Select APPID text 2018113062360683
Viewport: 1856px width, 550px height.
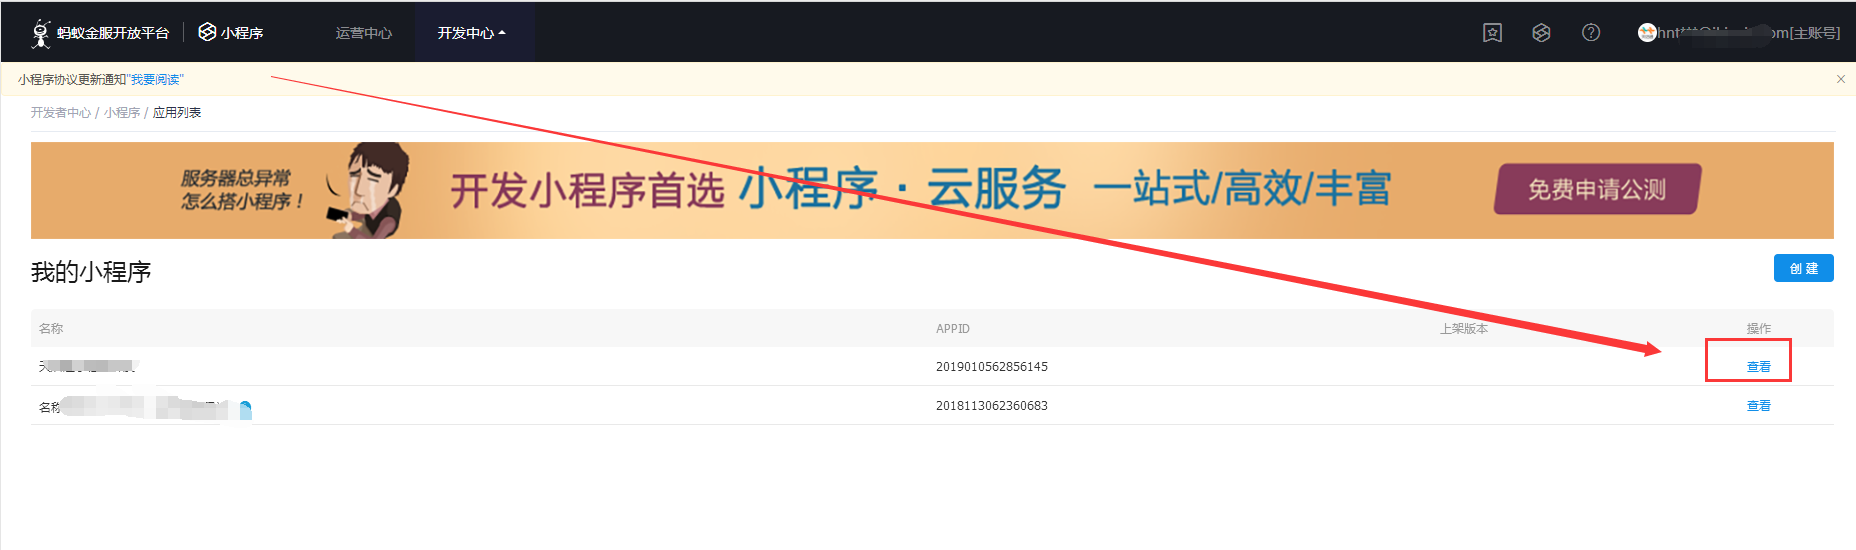pyautogui.click(x=992, y=406)
